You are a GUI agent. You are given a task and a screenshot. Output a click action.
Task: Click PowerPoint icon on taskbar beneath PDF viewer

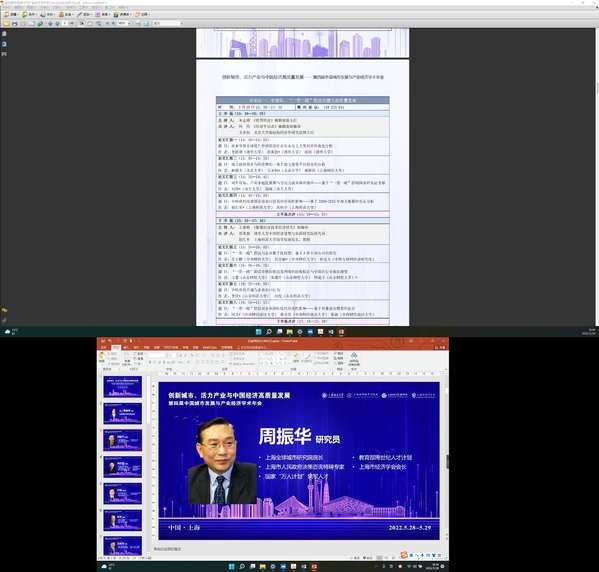[341, 332]
